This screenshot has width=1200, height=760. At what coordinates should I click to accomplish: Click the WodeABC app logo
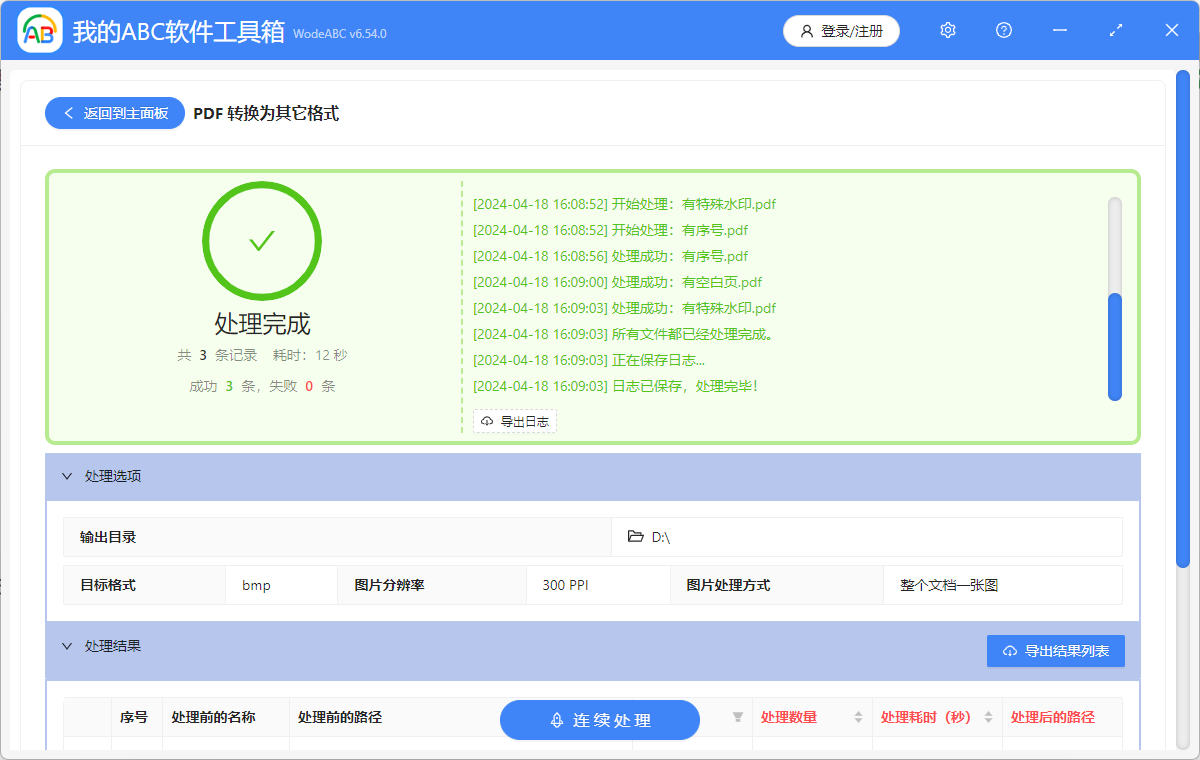pyautogui.click(x=39, y=30)
